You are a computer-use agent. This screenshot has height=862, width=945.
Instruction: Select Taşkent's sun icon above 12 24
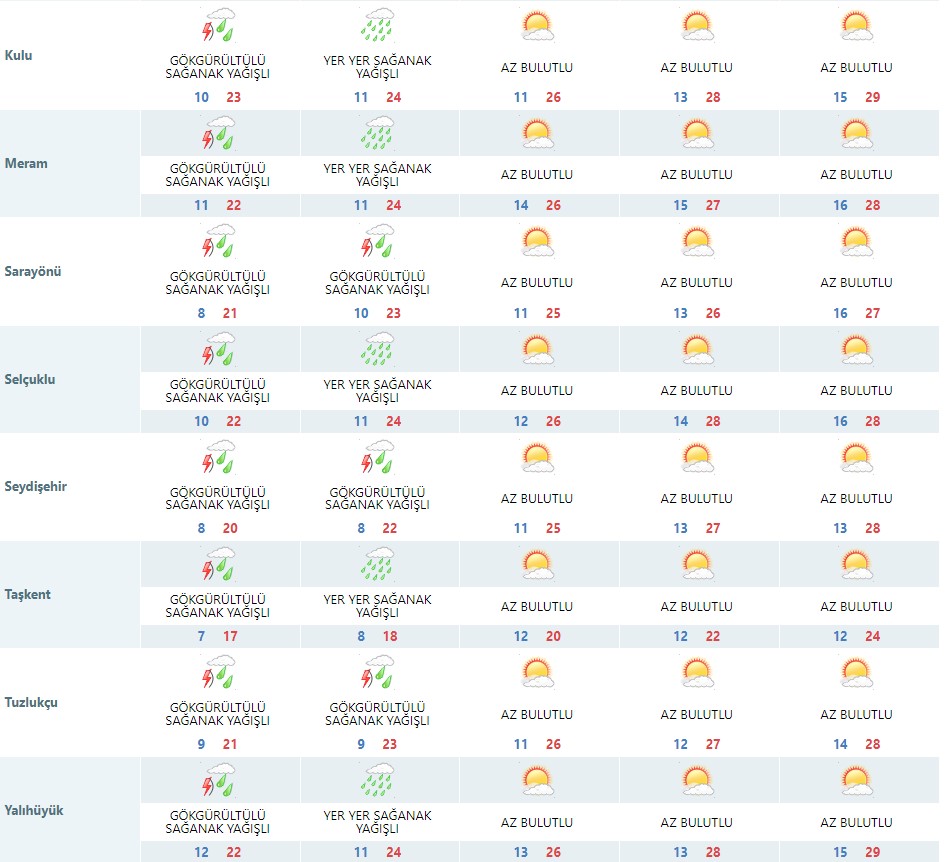(856, 565)
